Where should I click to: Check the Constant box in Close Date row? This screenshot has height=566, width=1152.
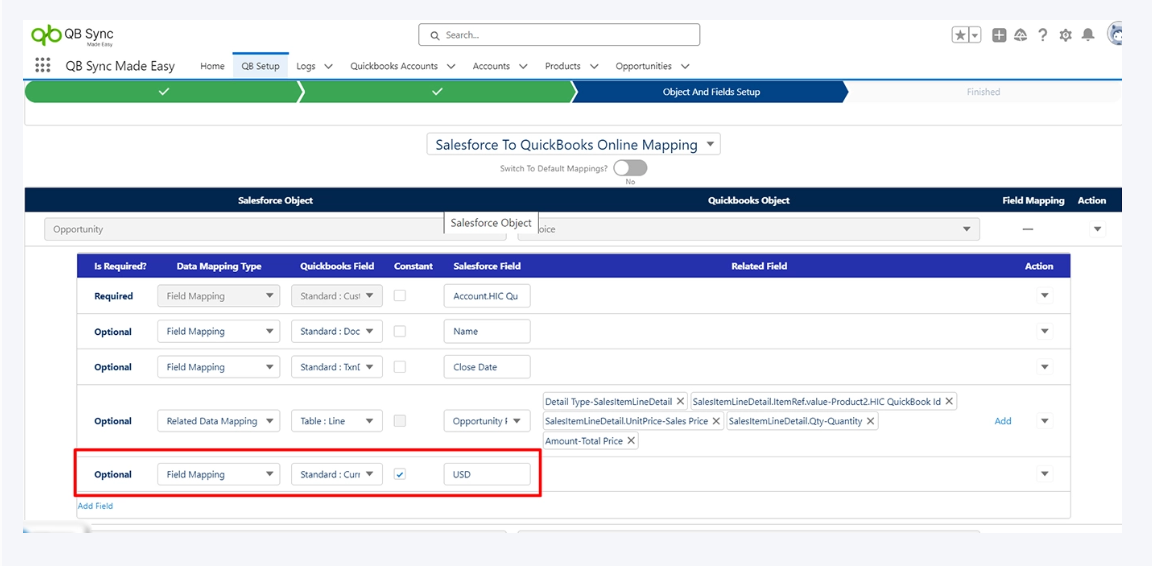(x=400, y=367)
